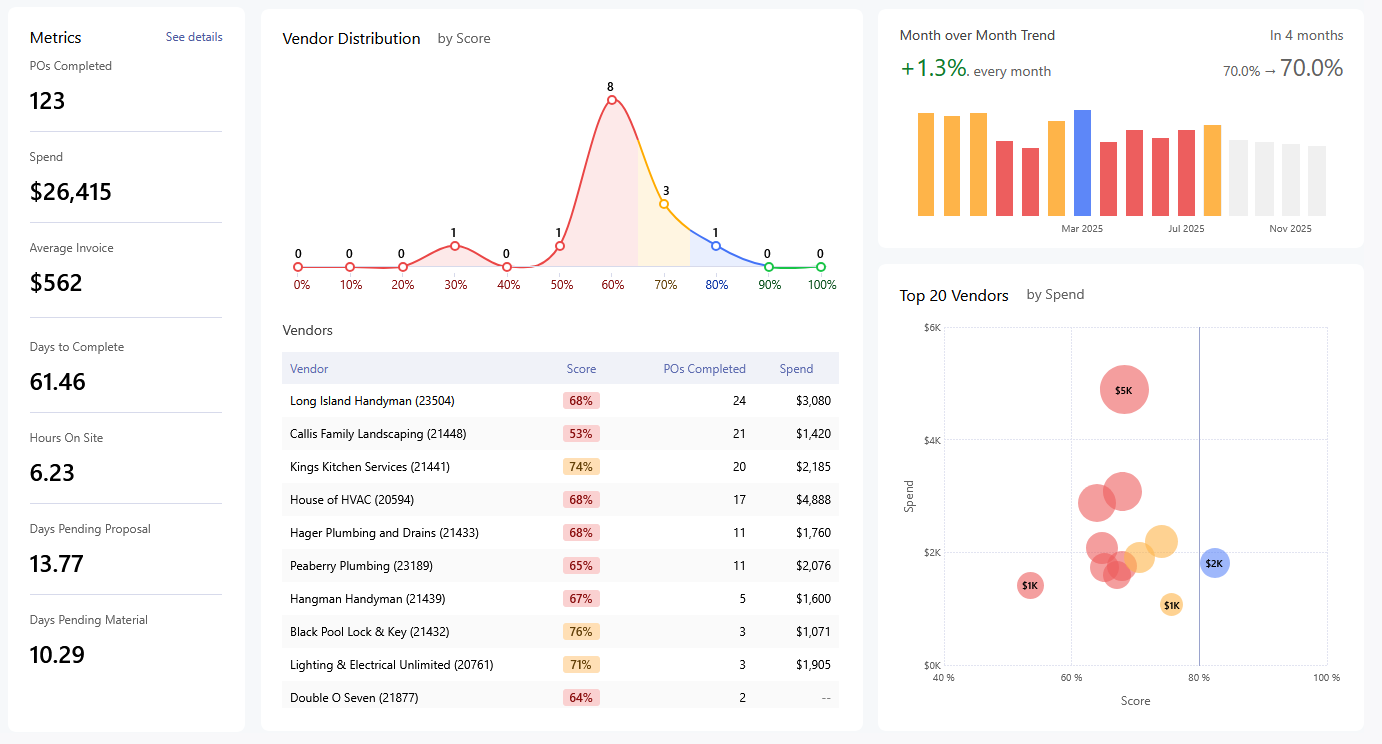Click the distribution point at 50%
Screen dimensions: 1382x744
[x=560, y=246]
